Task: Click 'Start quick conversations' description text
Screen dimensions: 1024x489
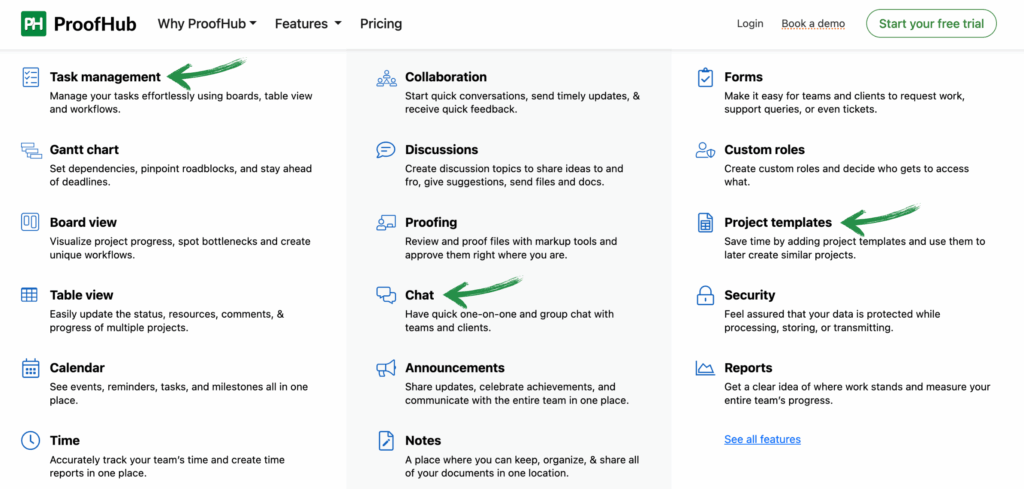Action: tap(522, 103)
